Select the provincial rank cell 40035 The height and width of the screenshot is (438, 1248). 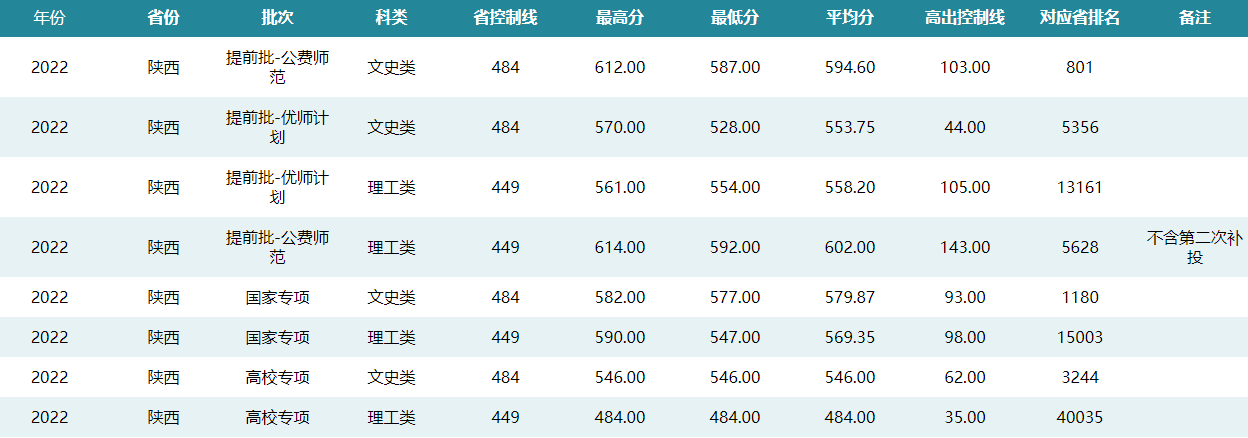coord(1080,417)
